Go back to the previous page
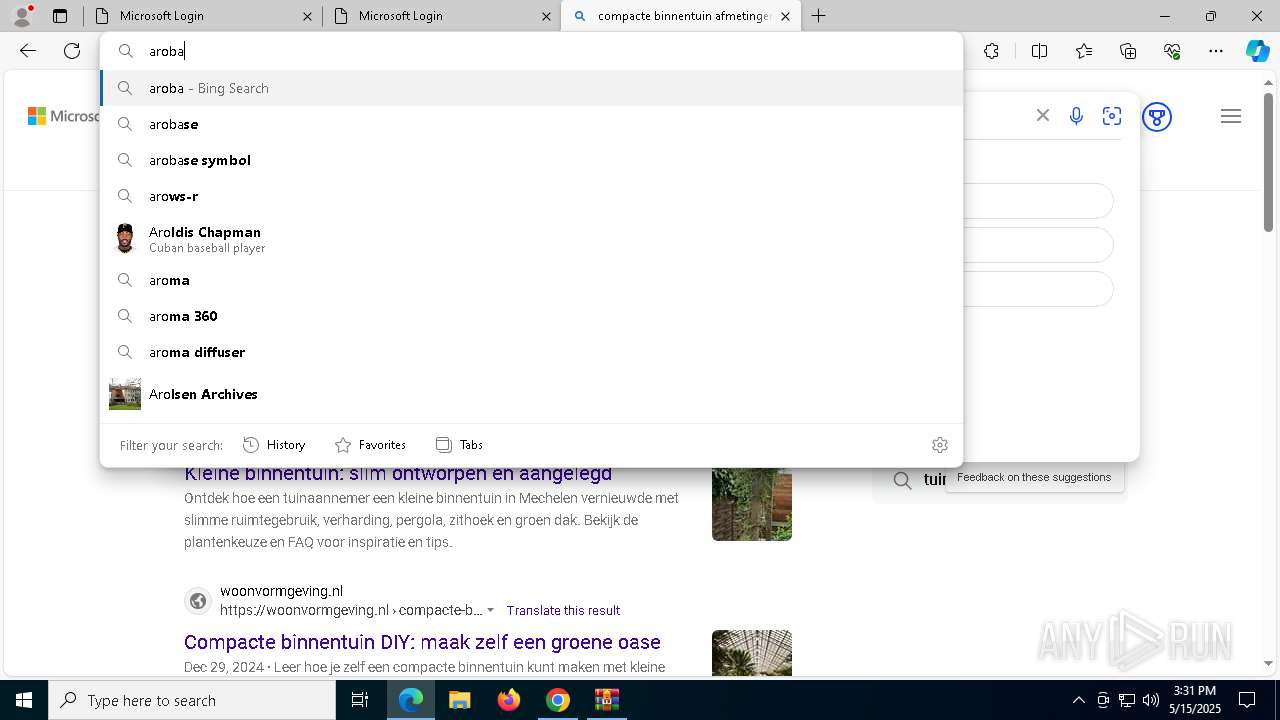 [x=28, y=51]
